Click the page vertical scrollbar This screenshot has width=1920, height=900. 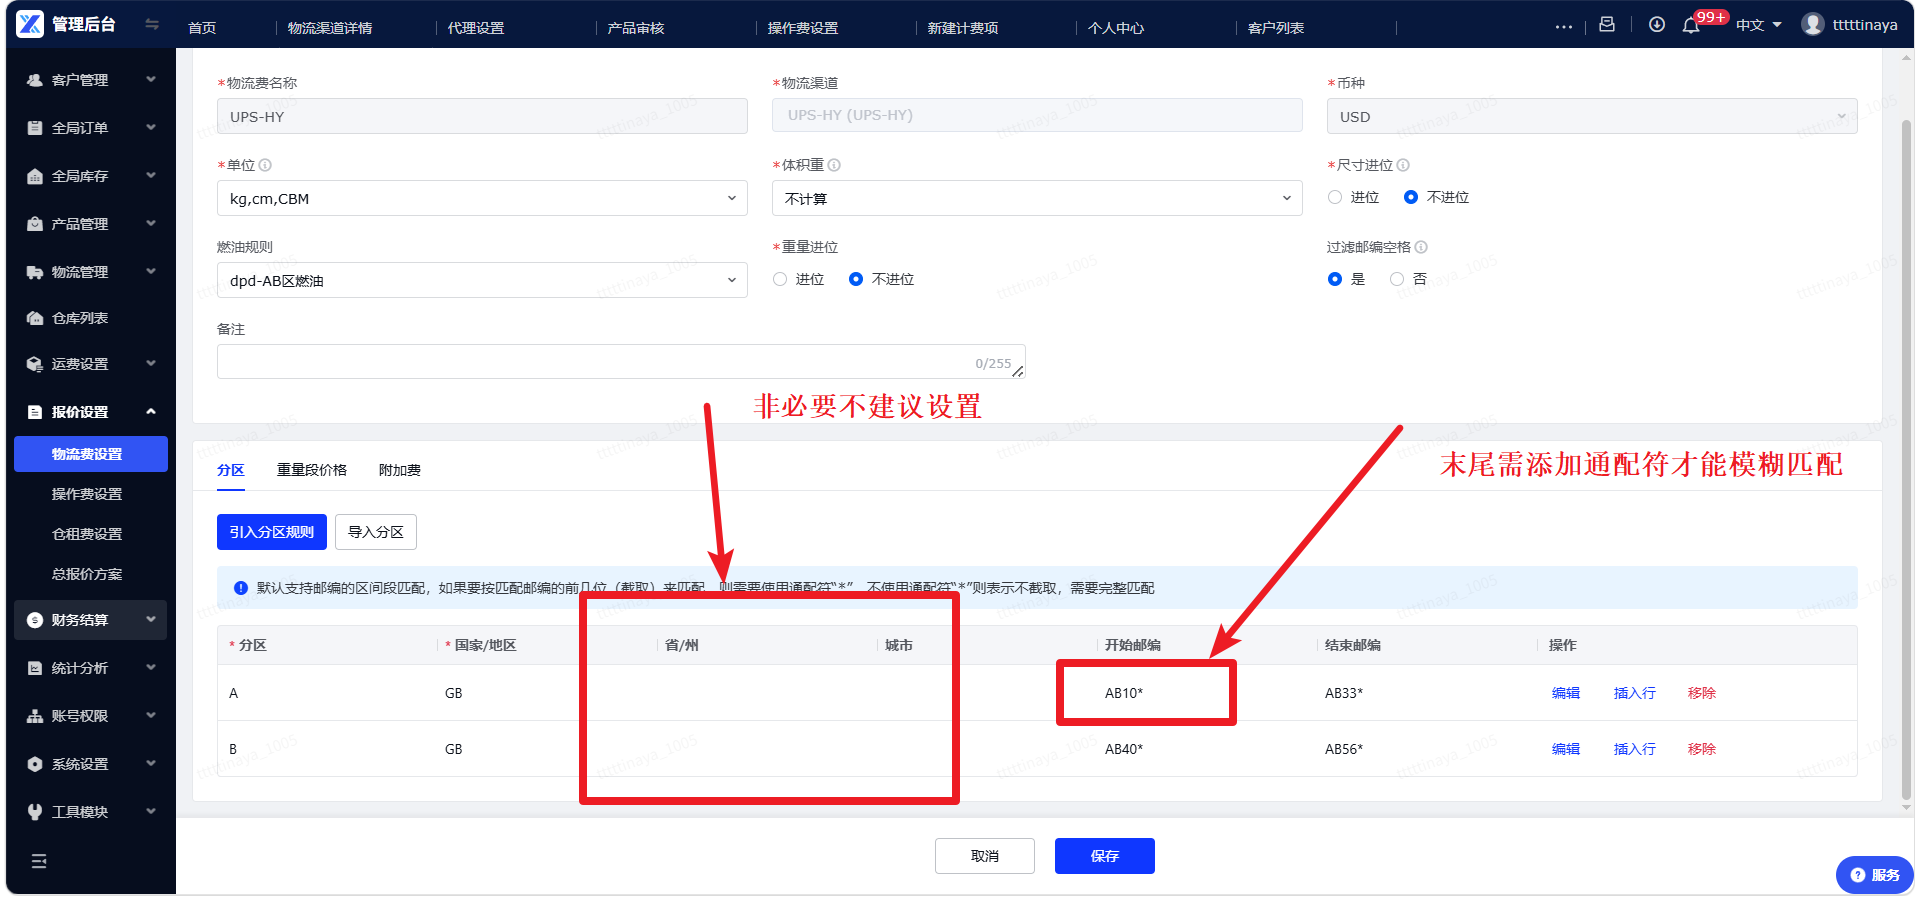pos(1906,460)
